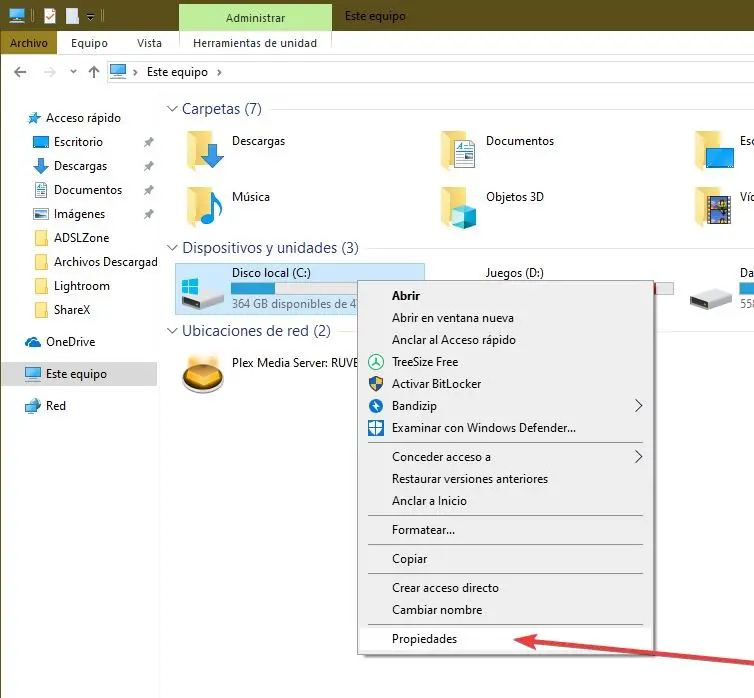Open the Música folder icon
754x698 pixels.
pos(205,206)
